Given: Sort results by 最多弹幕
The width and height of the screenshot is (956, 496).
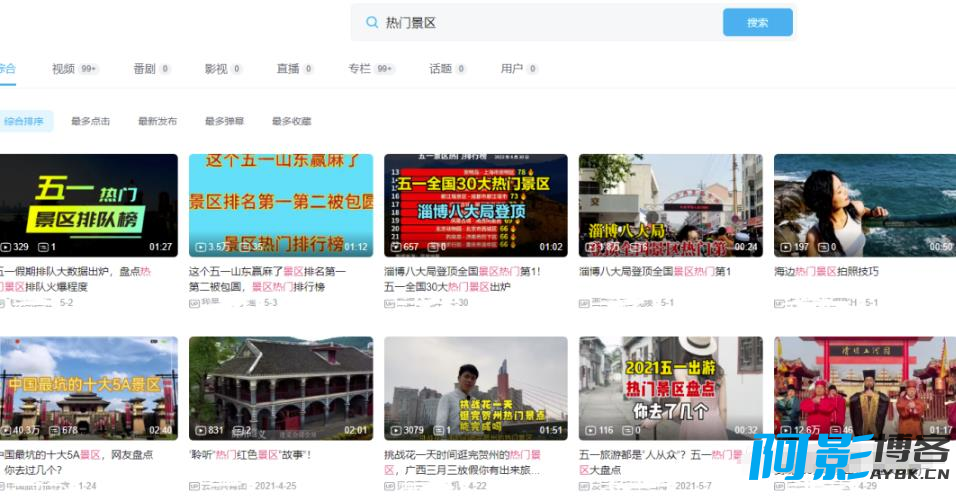Looking at the screenshot, I should pyautogui.click(x=224, y=121).
